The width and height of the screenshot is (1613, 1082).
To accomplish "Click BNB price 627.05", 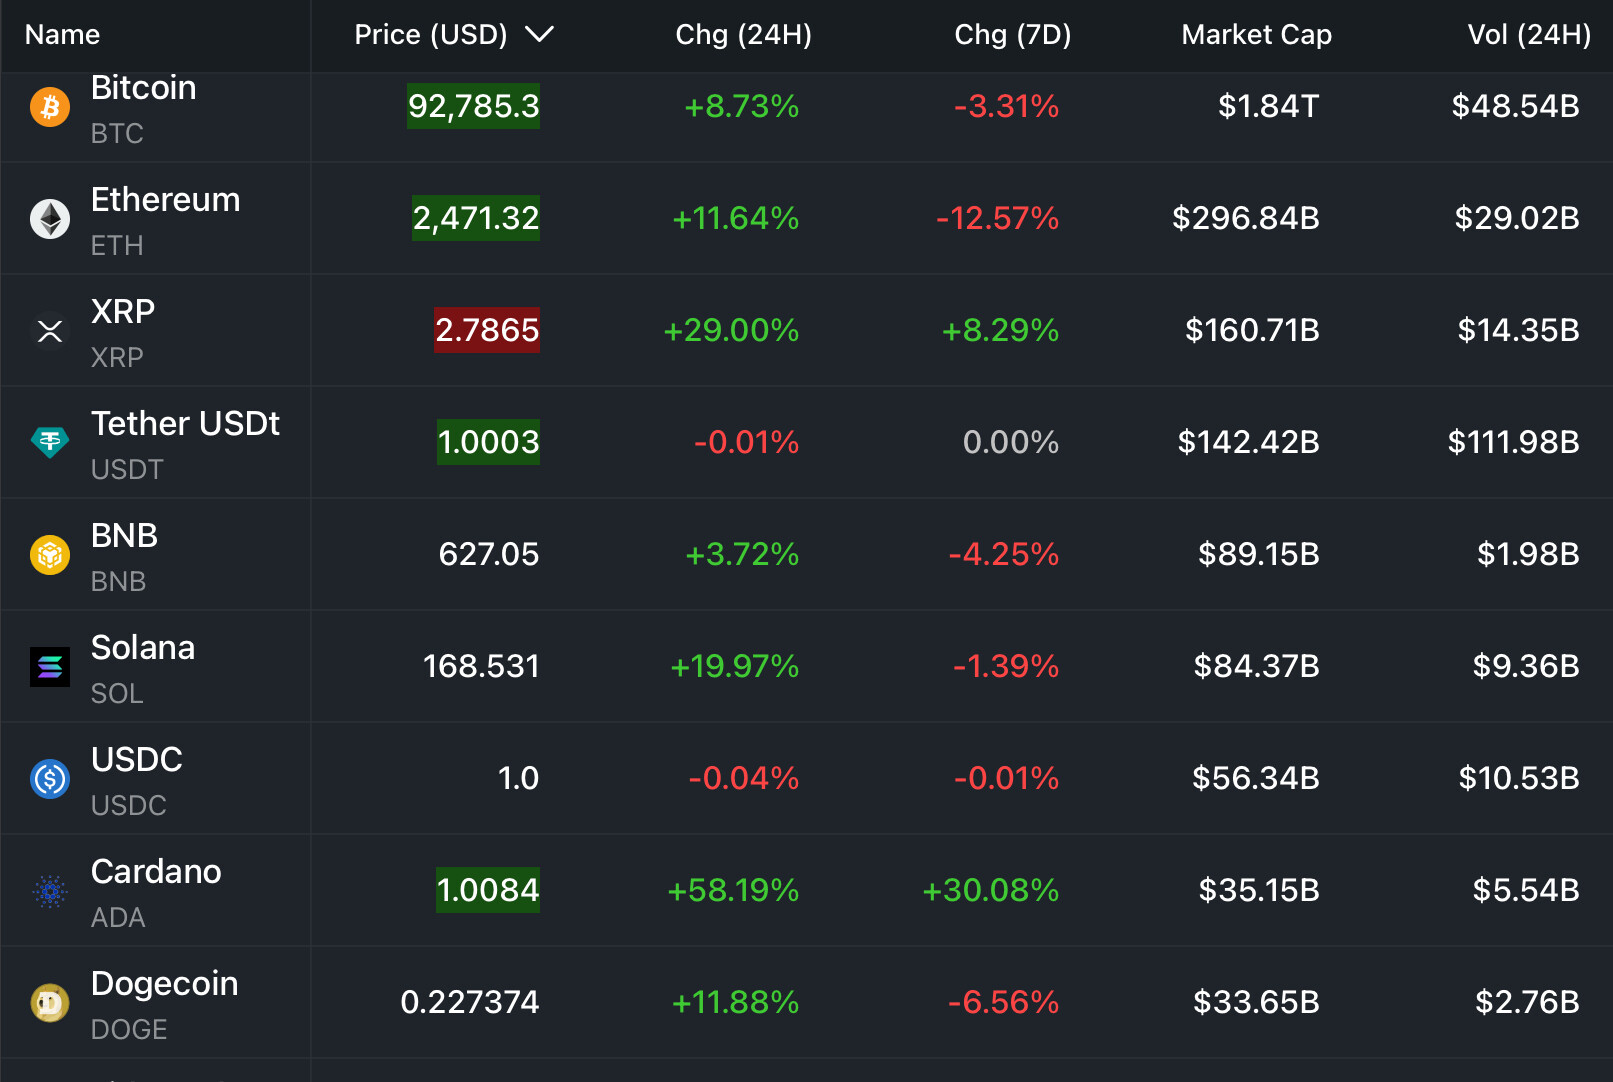I will tap(489, 554).
